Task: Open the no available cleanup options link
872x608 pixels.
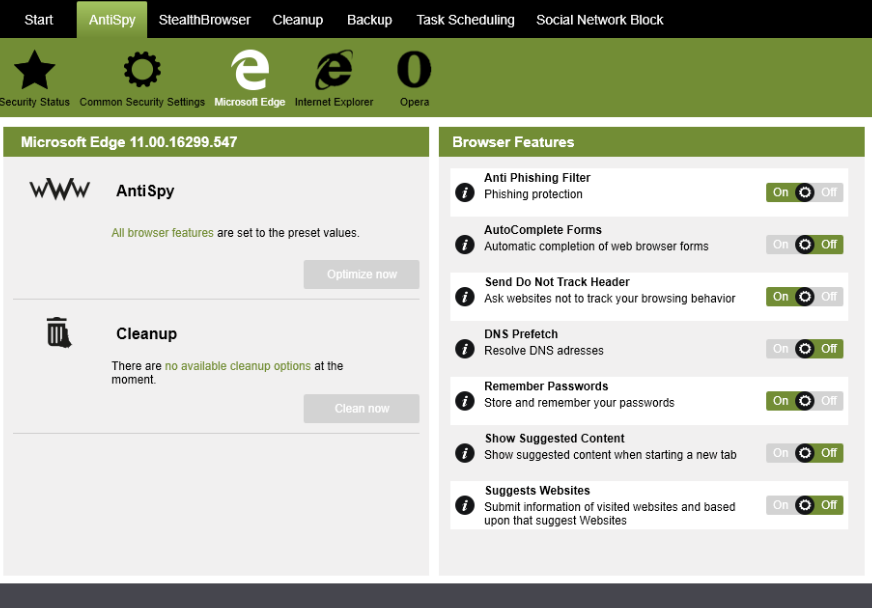Action: pos(237,366)
